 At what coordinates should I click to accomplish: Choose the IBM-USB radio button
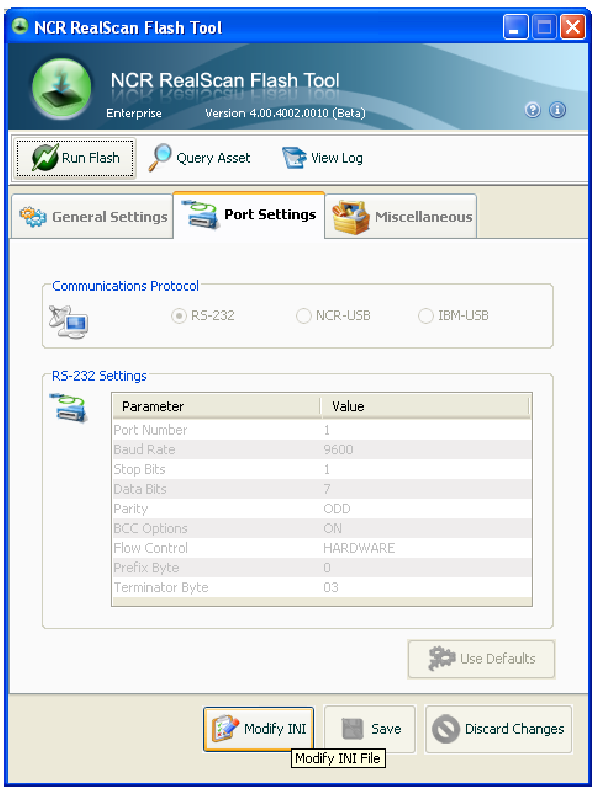[x=425, y=316]
